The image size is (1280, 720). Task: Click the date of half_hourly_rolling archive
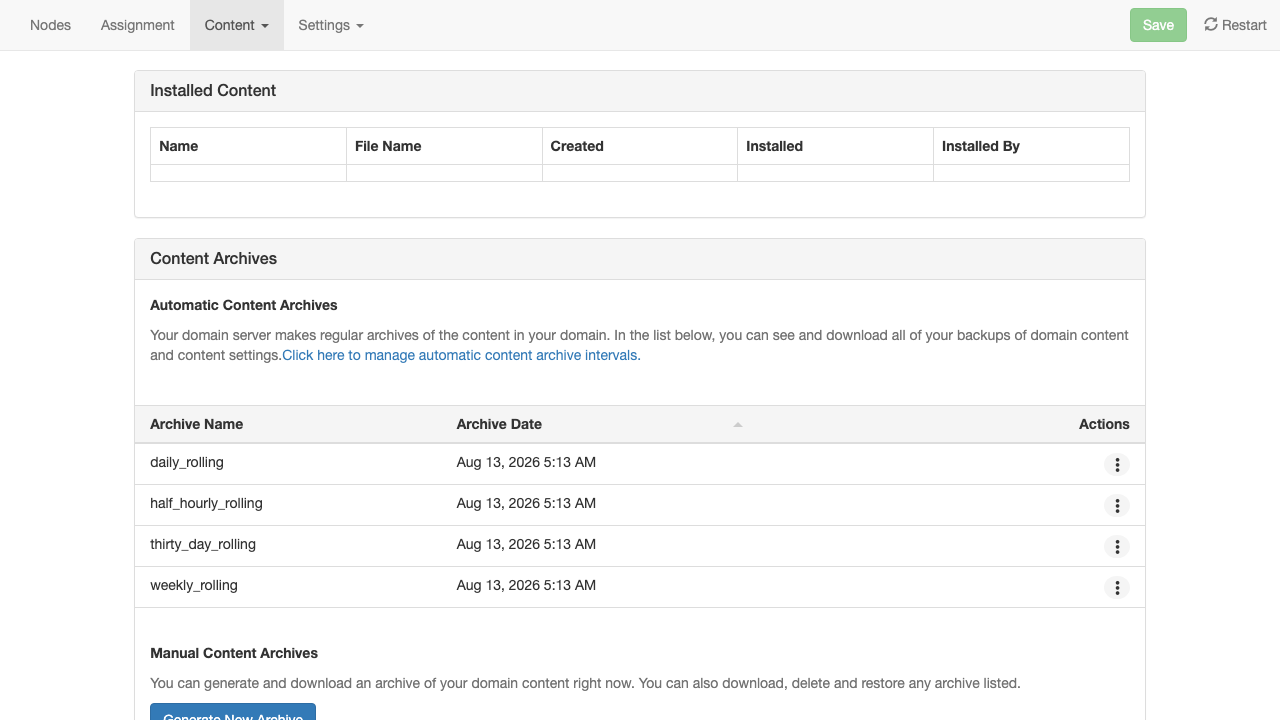[x=526, y=503]
